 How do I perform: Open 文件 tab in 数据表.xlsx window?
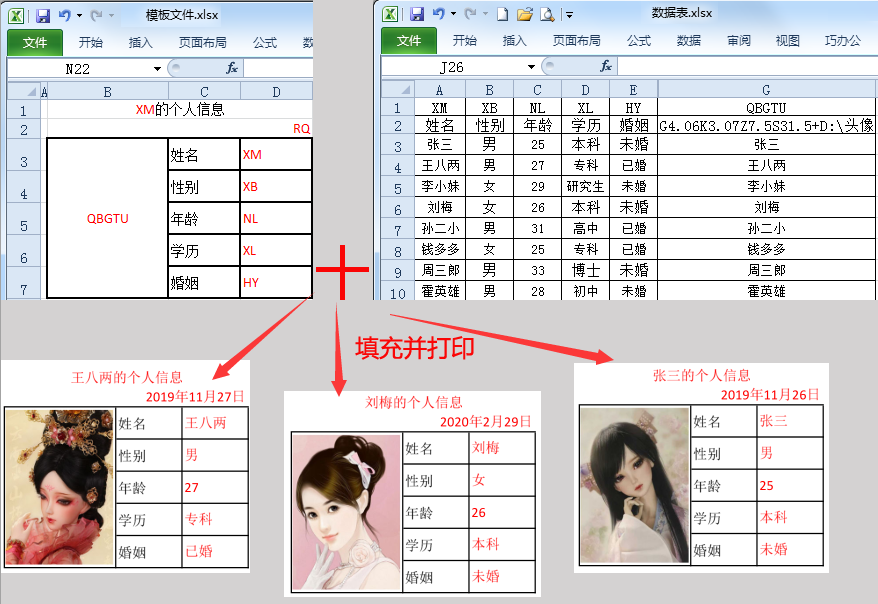click(409, 40)
